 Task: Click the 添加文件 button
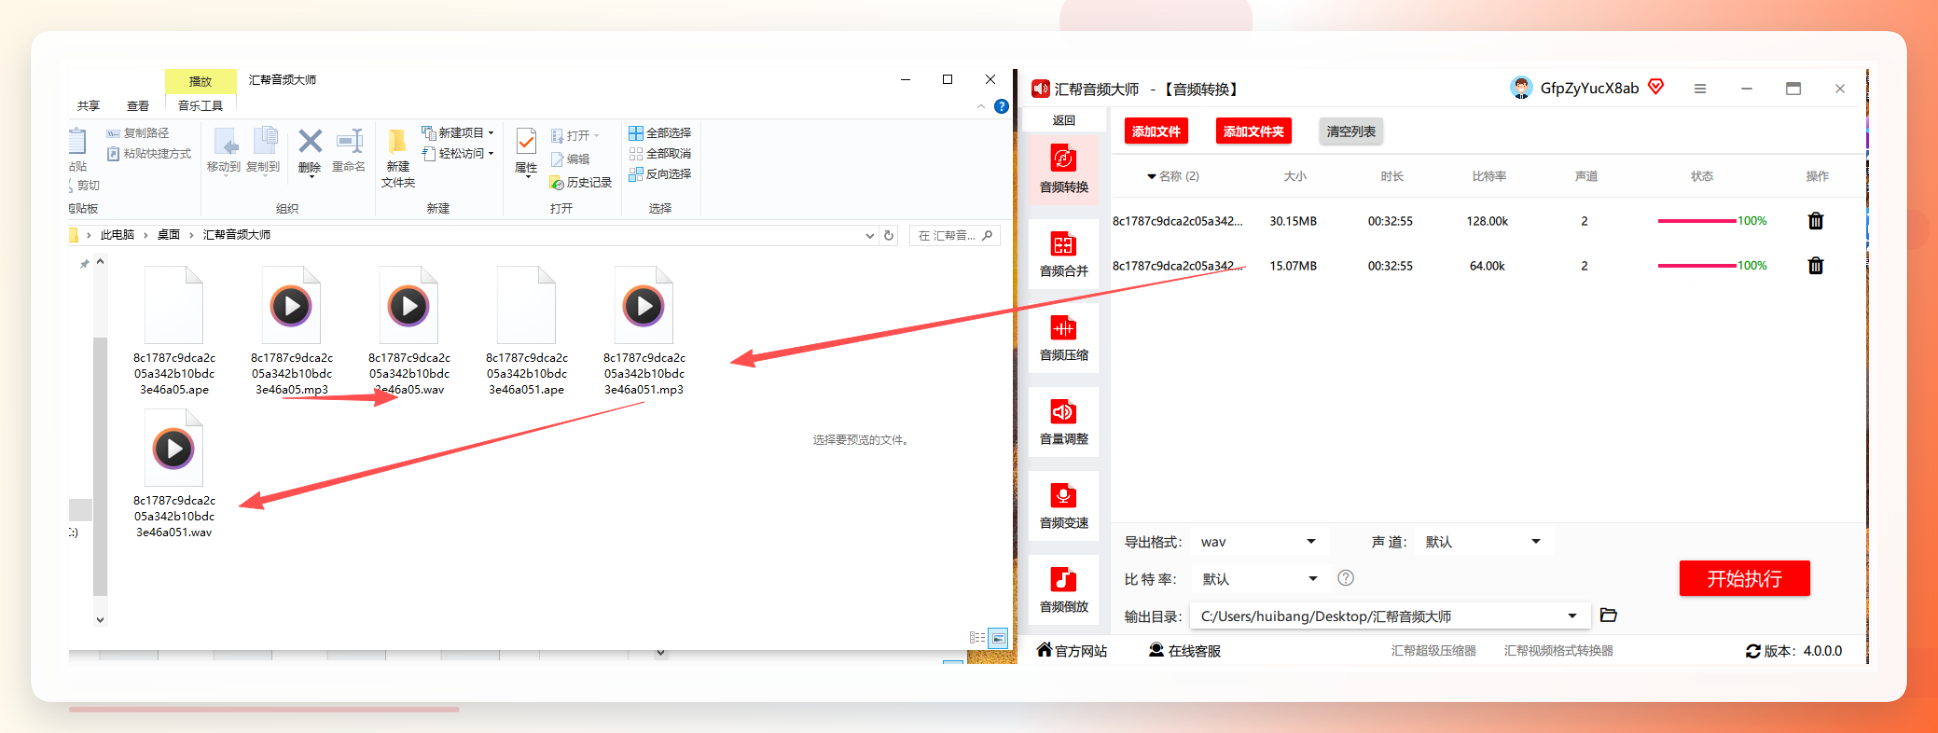point(1156,131)
